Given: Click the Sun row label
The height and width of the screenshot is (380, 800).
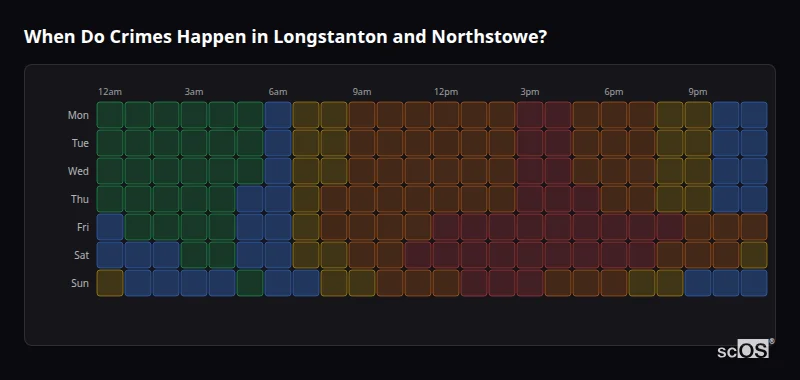Looking at the screenshot, I should tap(80, 283).
